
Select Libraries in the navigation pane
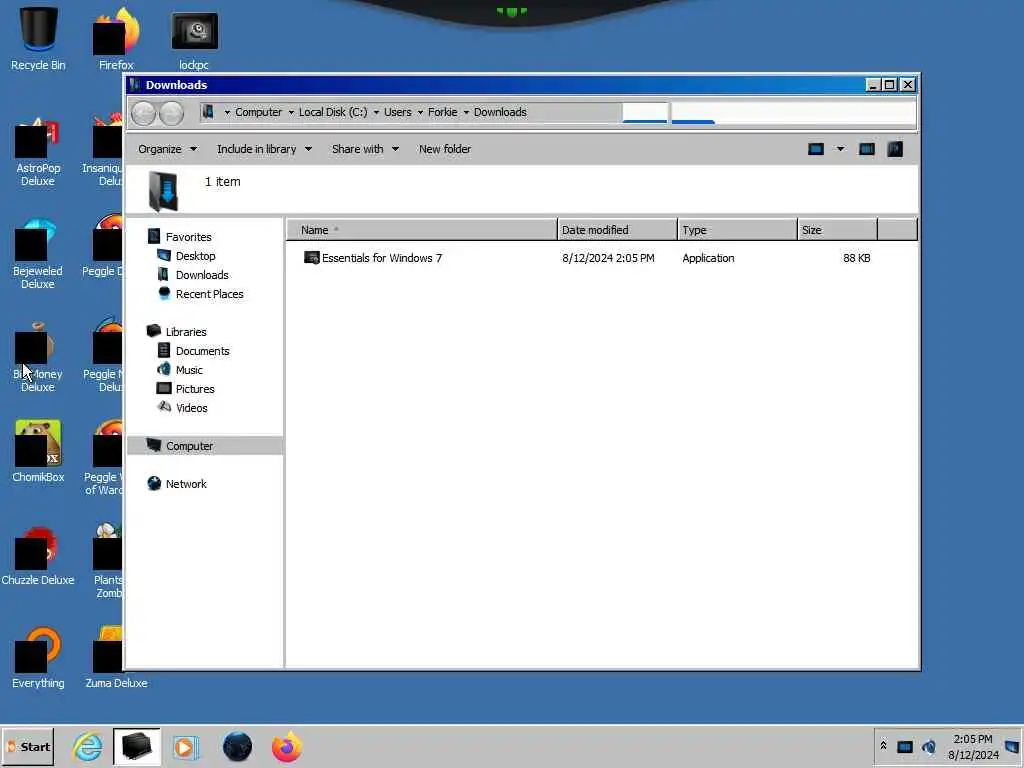[x=185, y=332]
